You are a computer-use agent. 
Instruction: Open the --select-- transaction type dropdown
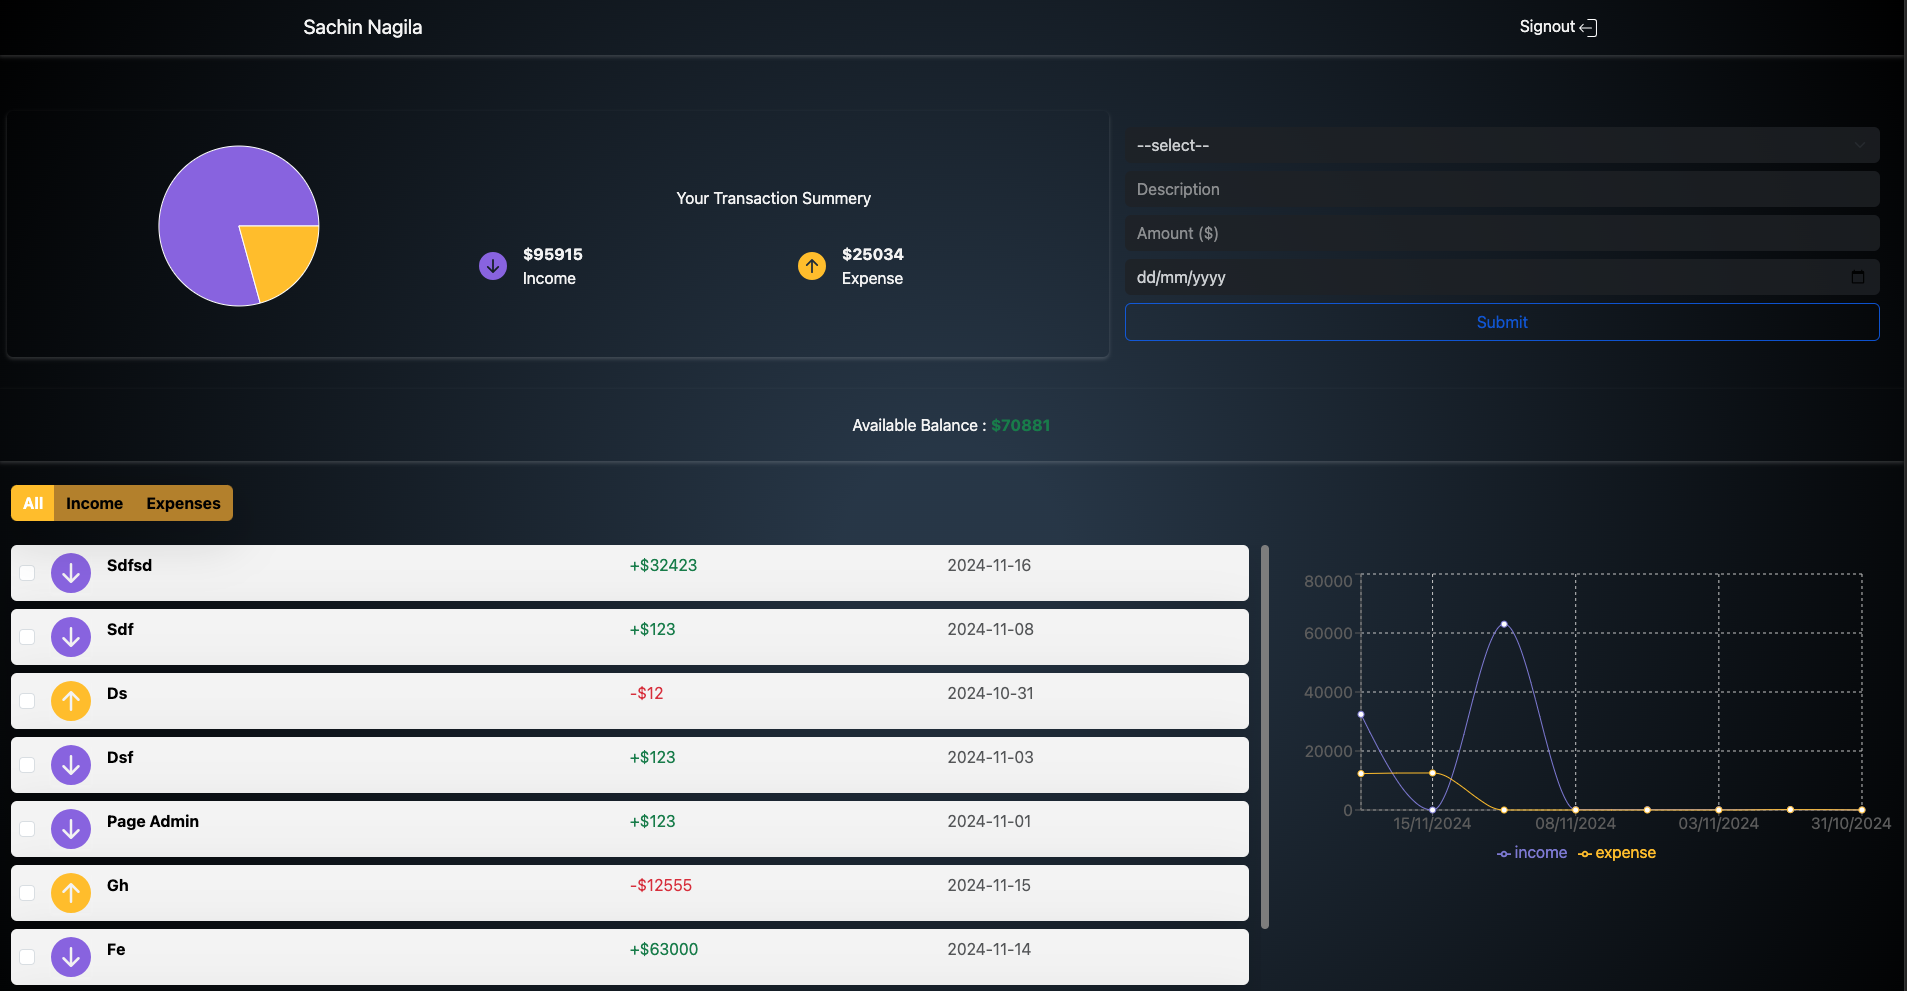click(x=1501, y=145)
